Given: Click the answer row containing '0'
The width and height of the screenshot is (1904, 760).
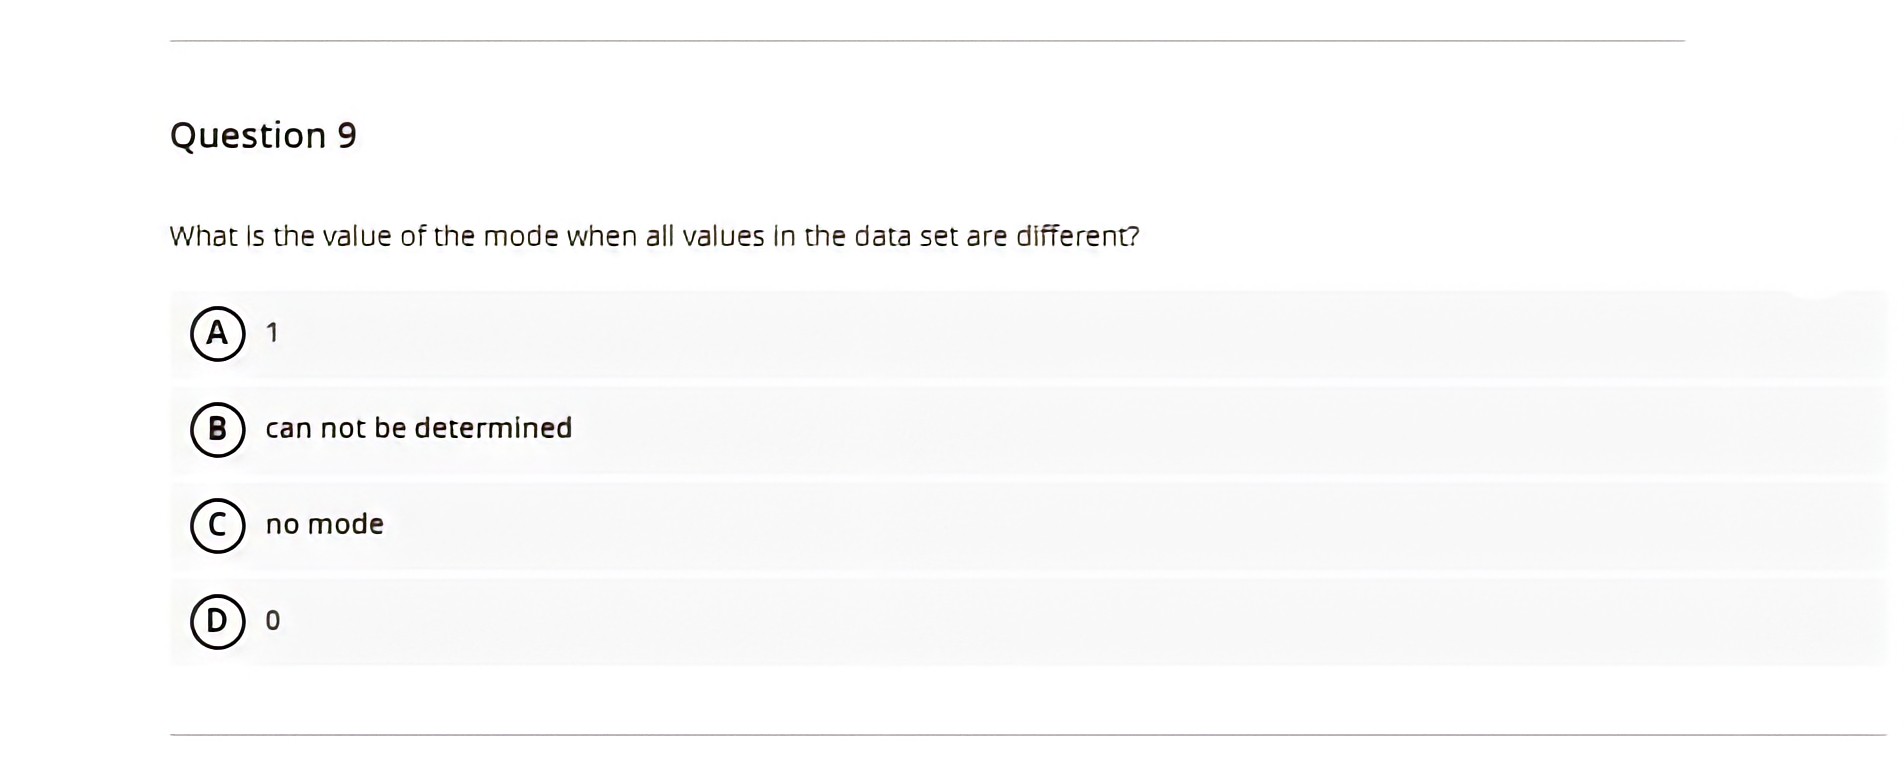Looking at the screenshot, I should click(x=900, y=620).
